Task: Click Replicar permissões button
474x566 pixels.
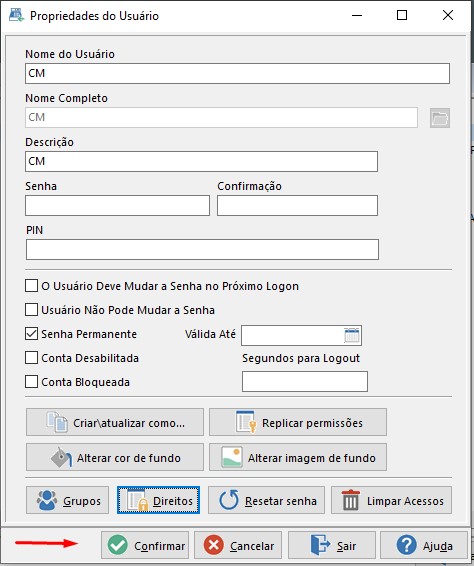Action: tap(298, 422)
